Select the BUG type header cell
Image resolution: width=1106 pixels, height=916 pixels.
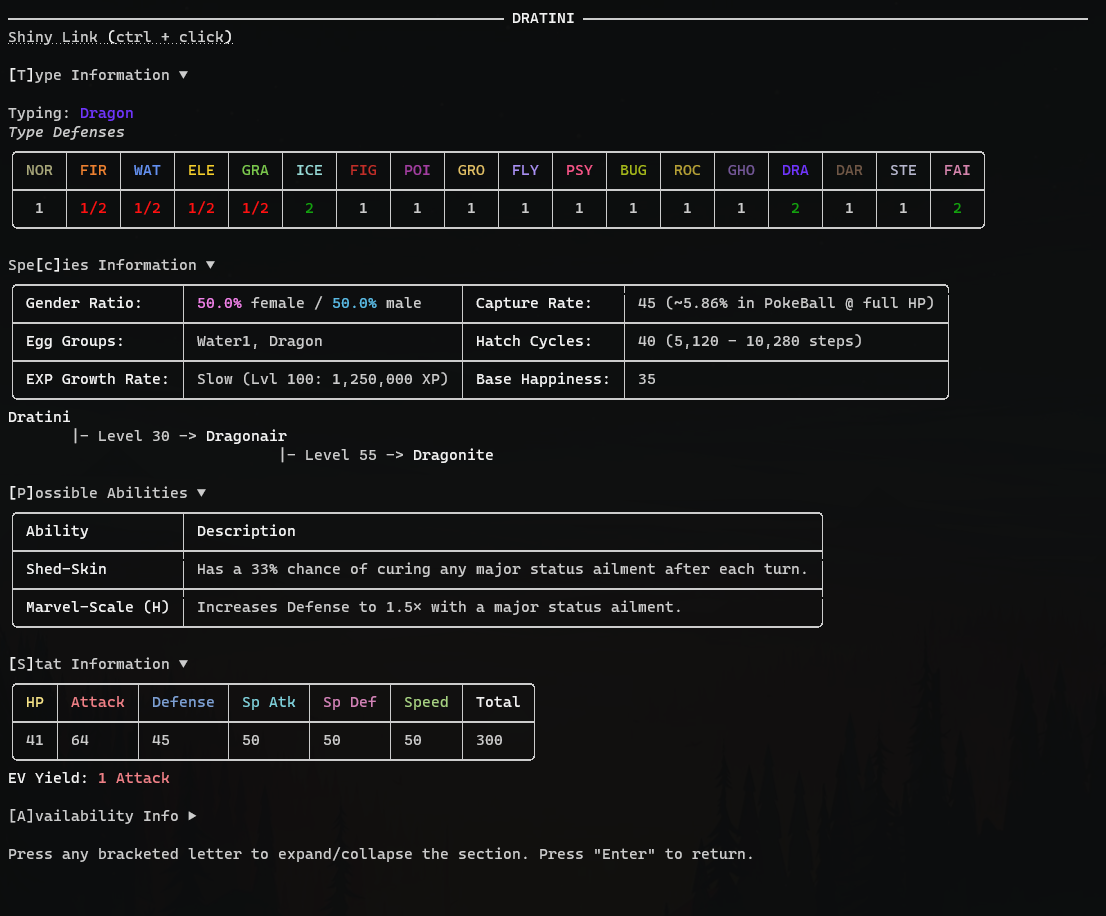[x=633, y=171]
